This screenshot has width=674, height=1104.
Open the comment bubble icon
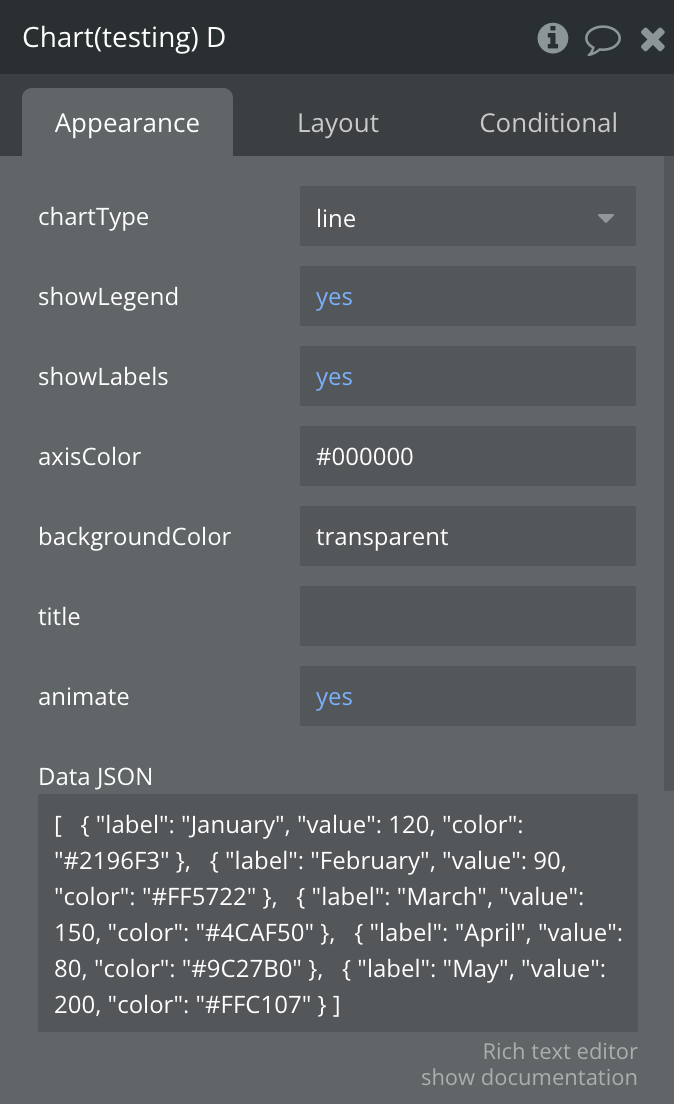(x=603, y=39)
